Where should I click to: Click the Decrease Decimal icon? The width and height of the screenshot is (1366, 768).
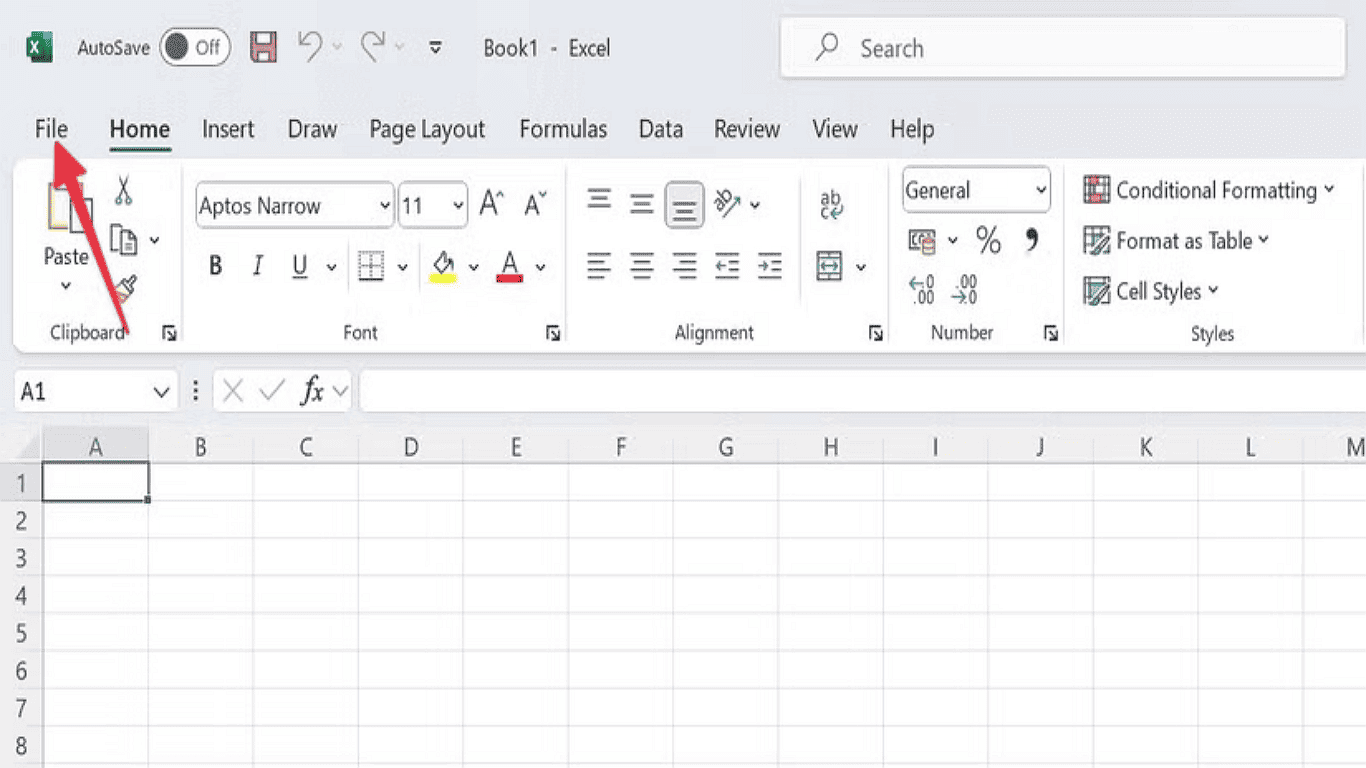coord(964,290)
